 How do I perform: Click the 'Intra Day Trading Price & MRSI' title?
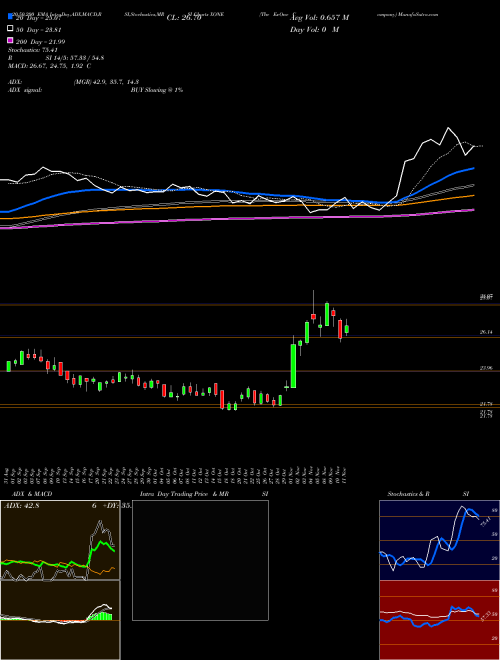(x=204, y=494)
